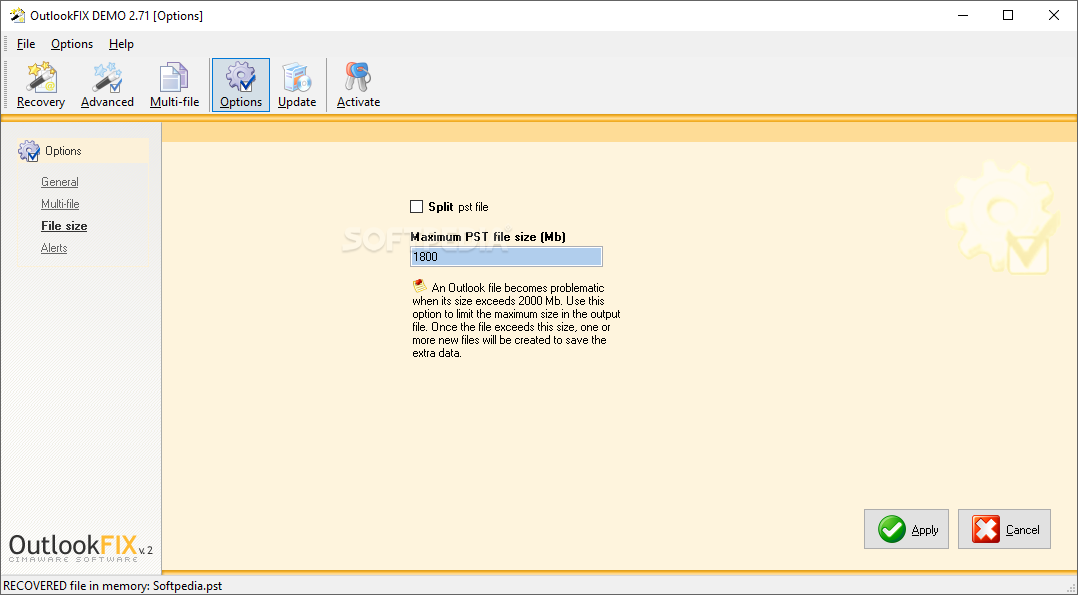Maximize the OutlookFIX window

click(x=1008, y=15)
